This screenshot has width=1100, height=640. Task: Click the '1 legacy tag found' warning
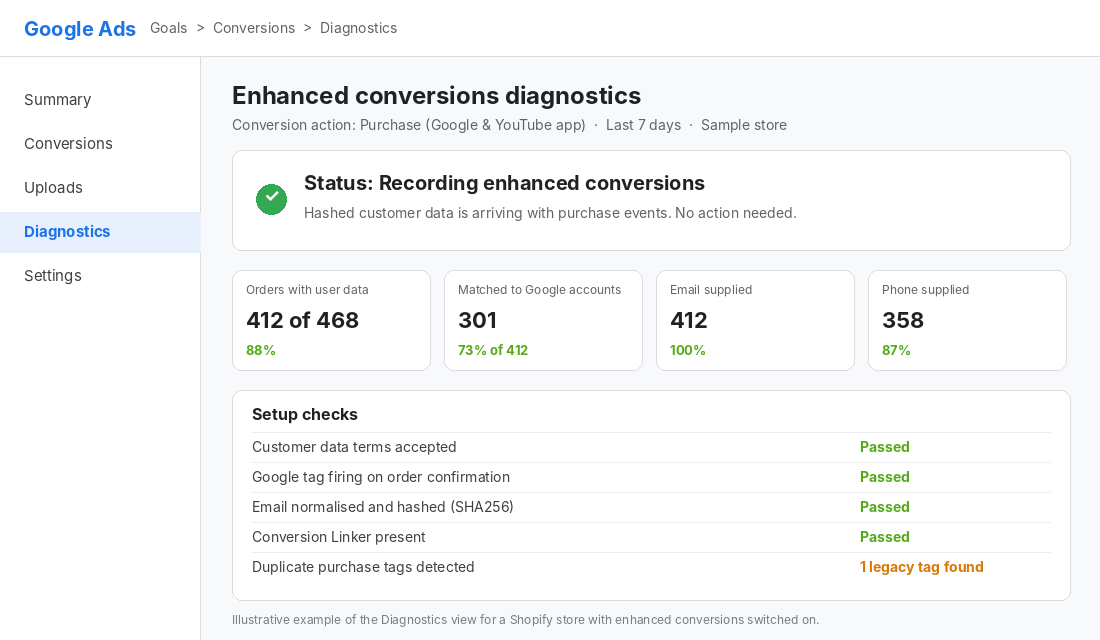922,567
